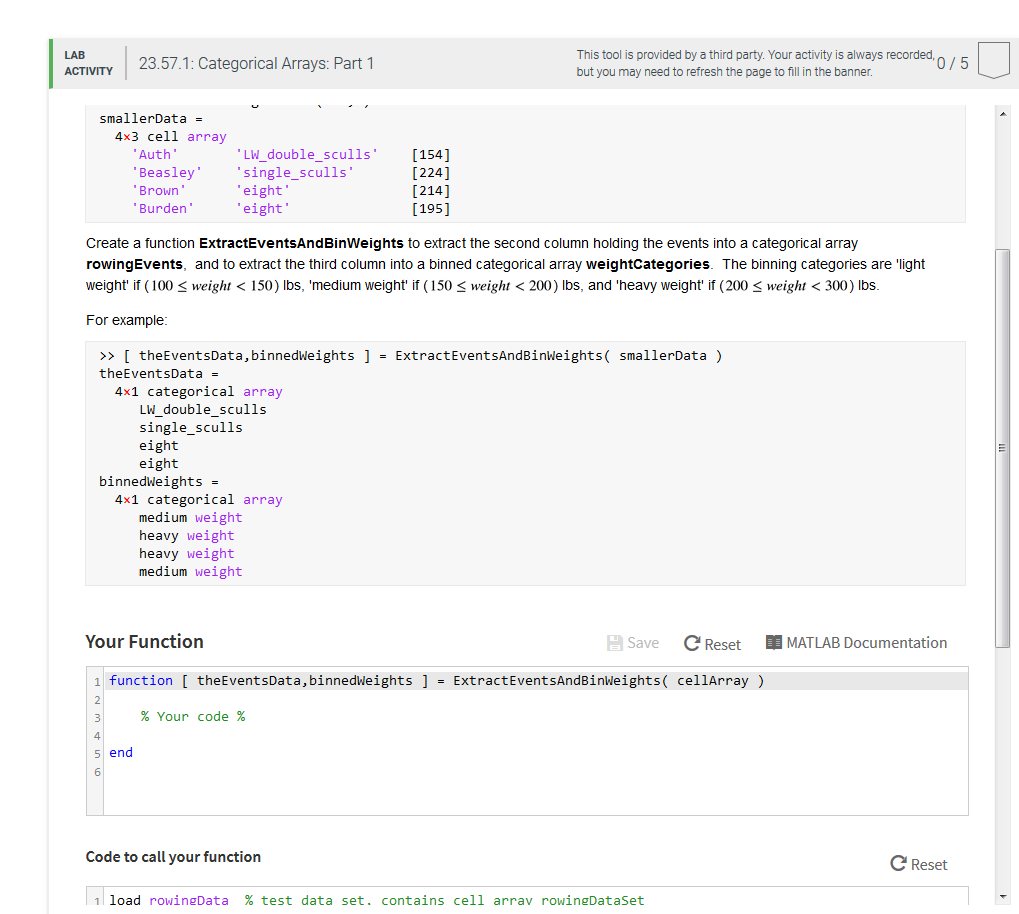This screenshot has width=1019, height=914.
Task: Select the function keyword on line 1
Action: click(x=140, y=680)
